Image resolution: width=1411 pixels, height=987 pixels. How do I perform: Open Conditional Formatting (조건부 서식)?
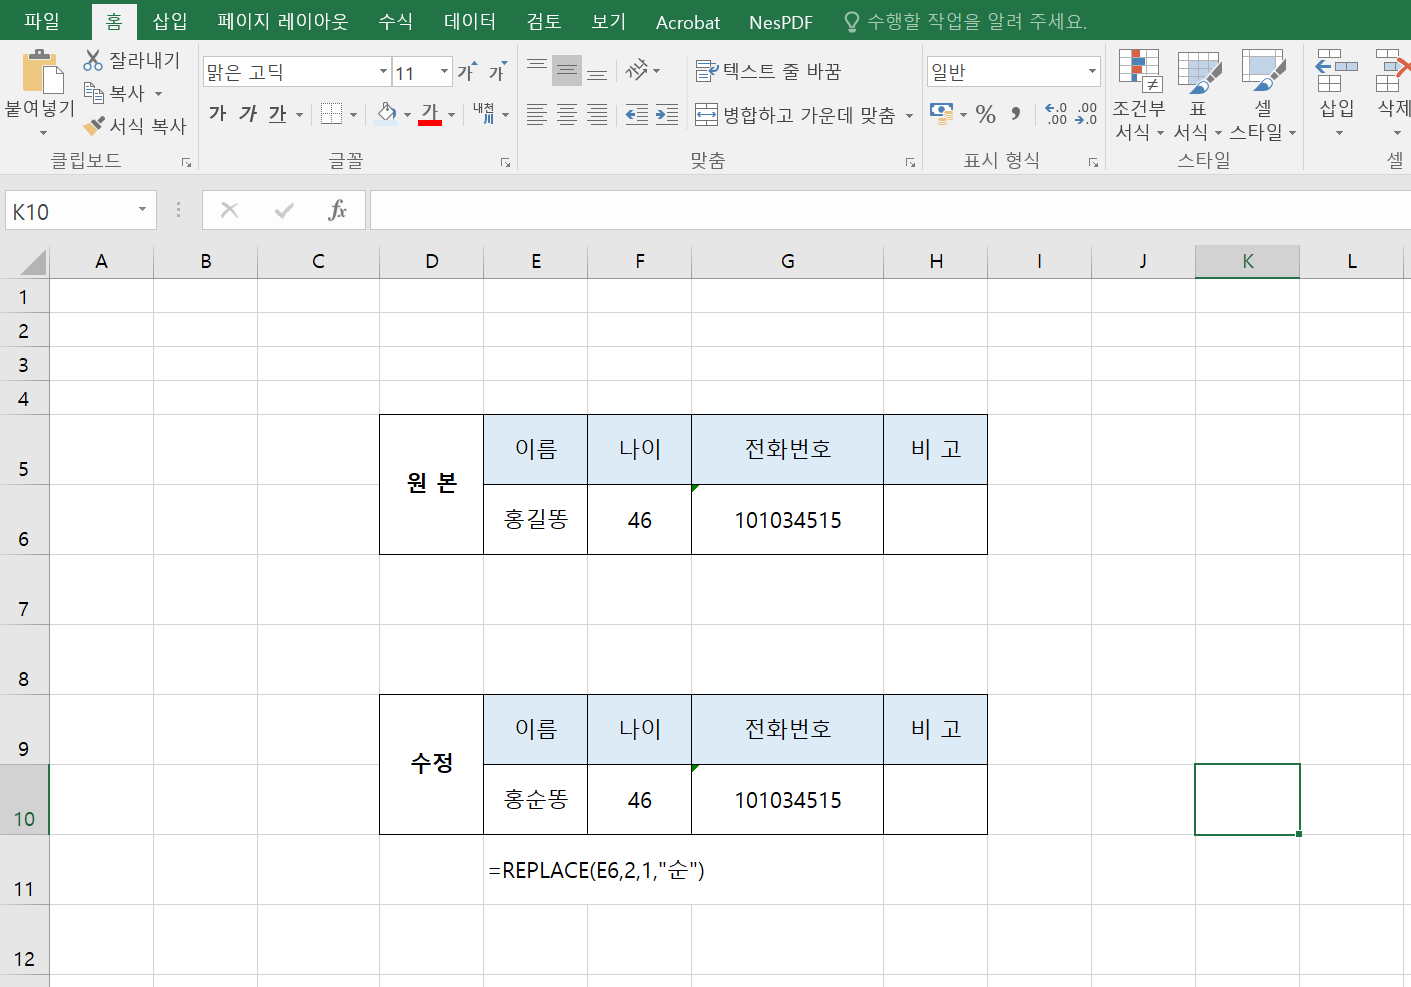click(x=1139, y=95)
